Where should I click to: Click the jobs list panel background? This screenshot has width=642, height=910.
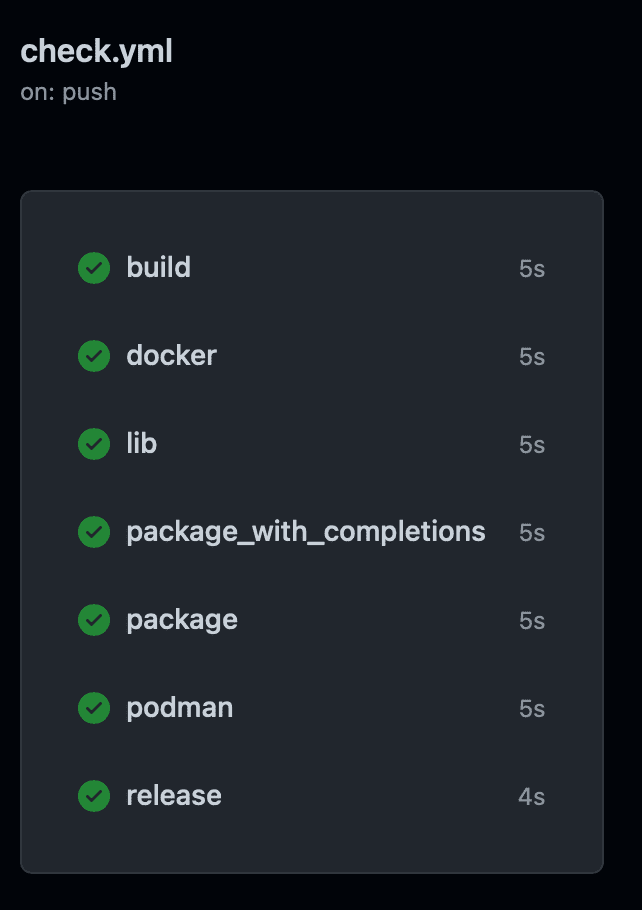pyautogui.click(x=312, y=845)
